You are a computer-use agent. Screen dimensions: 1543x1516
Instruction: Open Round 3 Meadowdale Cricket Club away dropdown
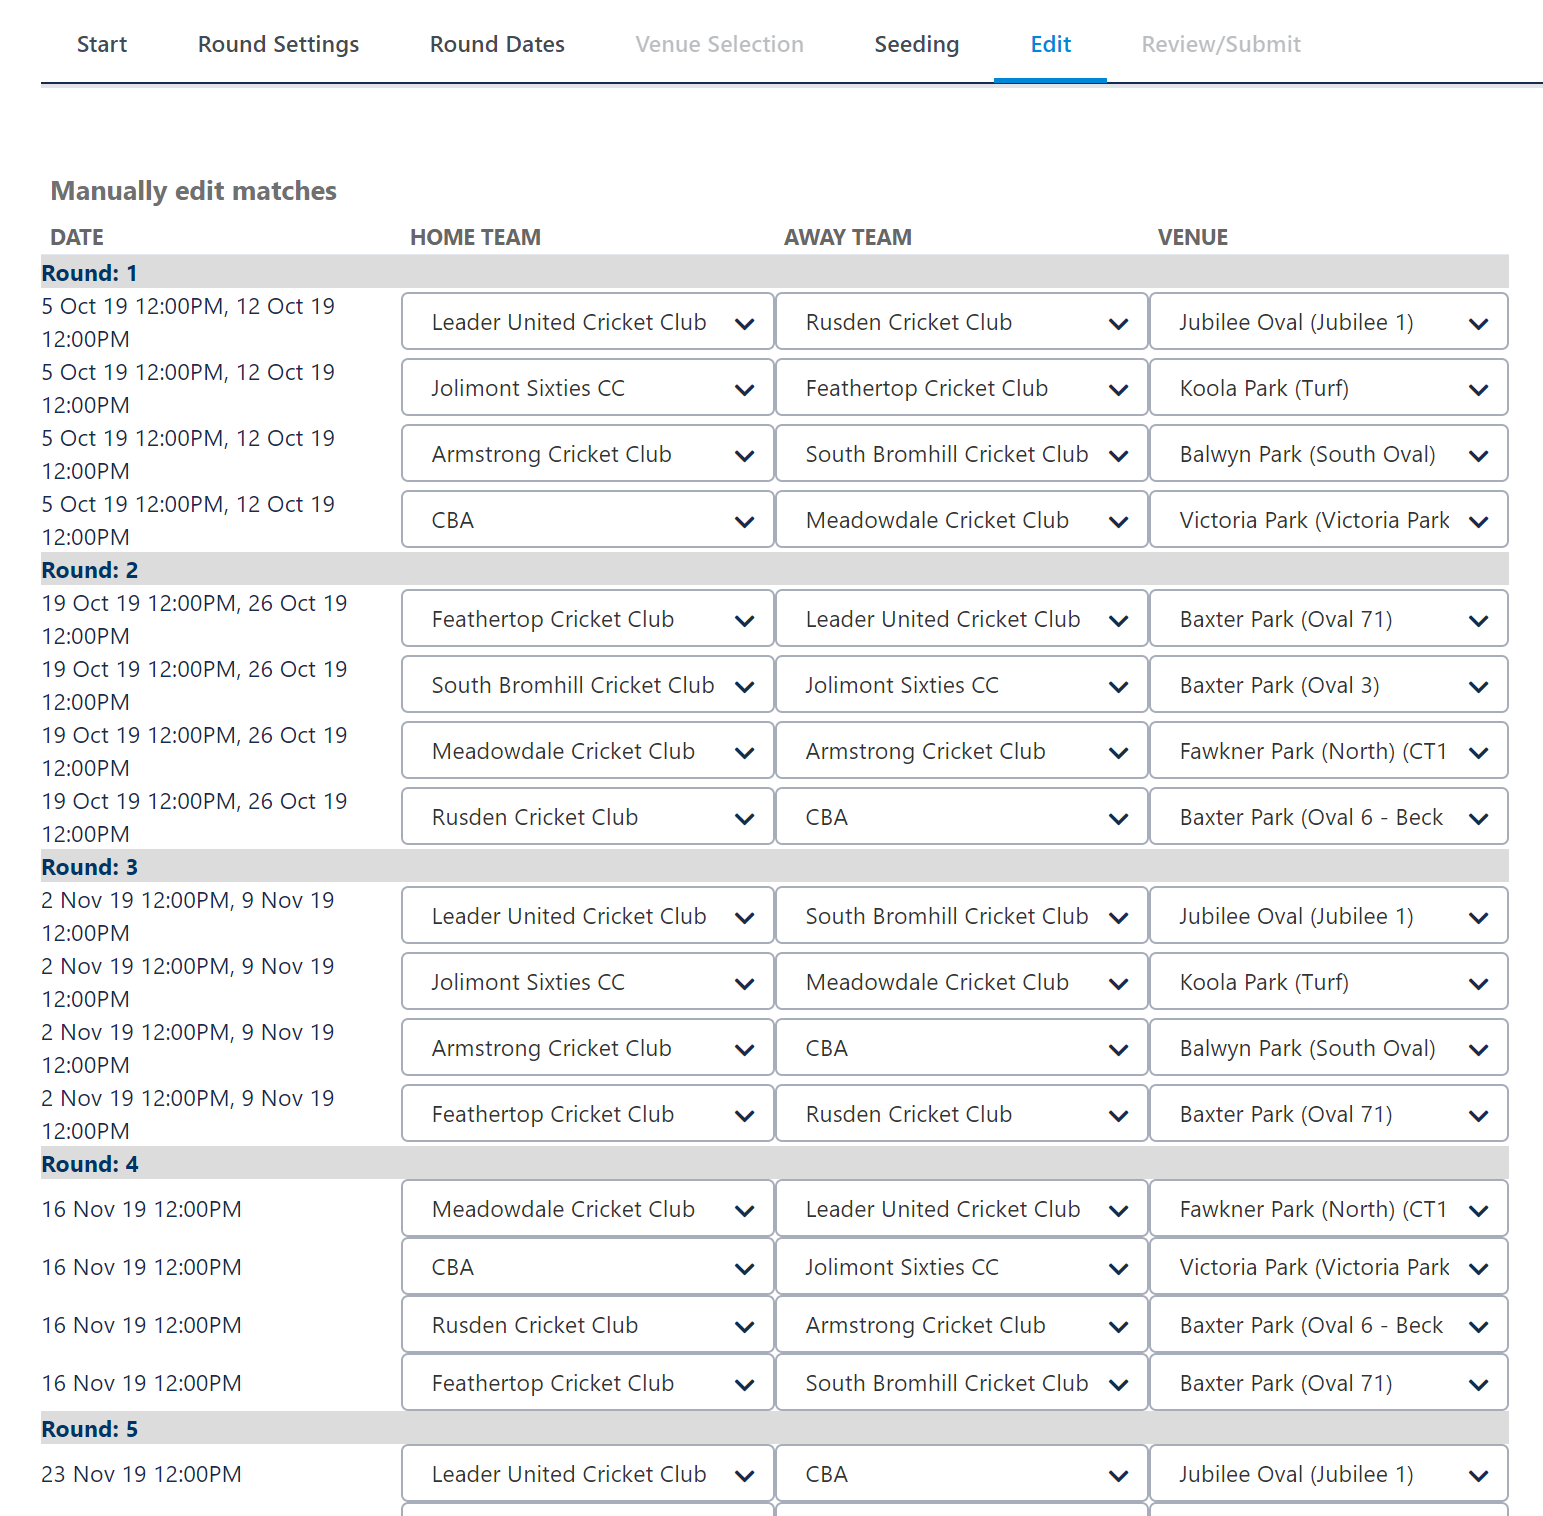(962, 981)
